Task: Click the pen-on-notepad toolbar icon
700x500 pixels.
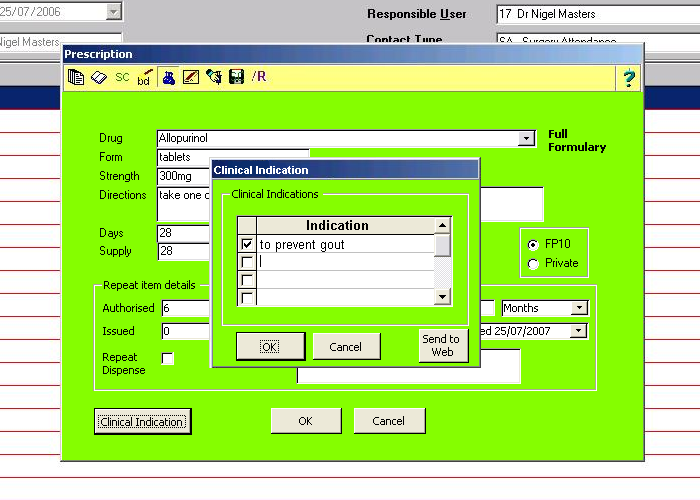Action: click(191, 77)
